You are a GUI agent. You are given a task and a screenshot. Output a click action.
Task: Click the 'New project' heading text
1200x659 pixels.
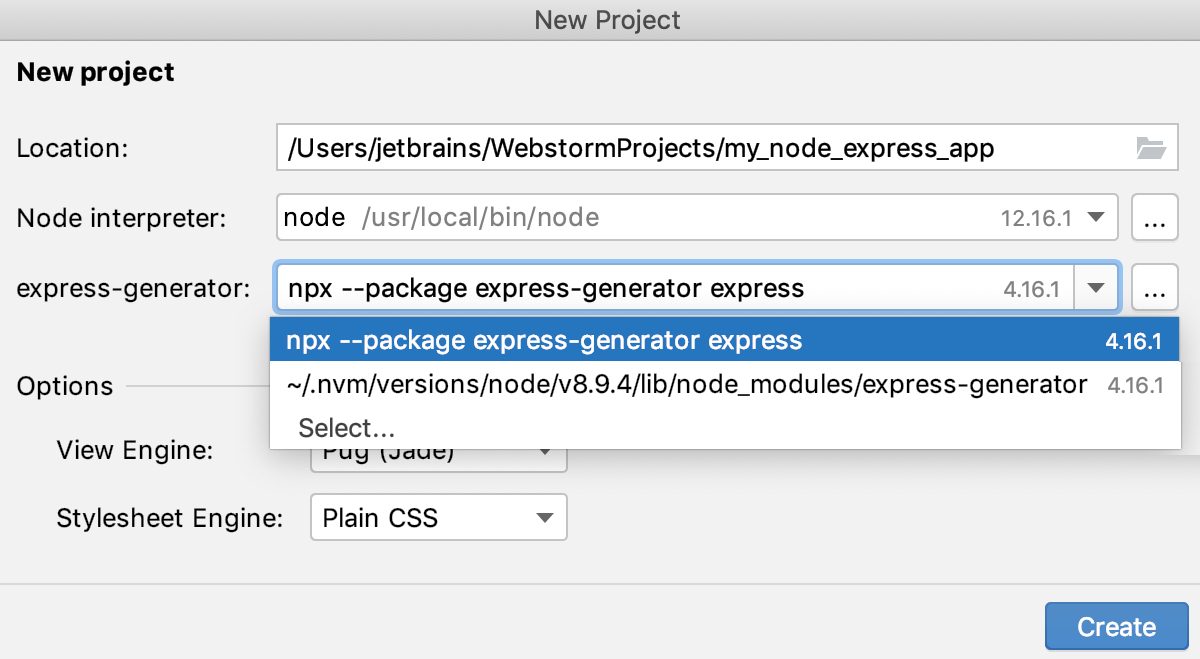point(96,72)
